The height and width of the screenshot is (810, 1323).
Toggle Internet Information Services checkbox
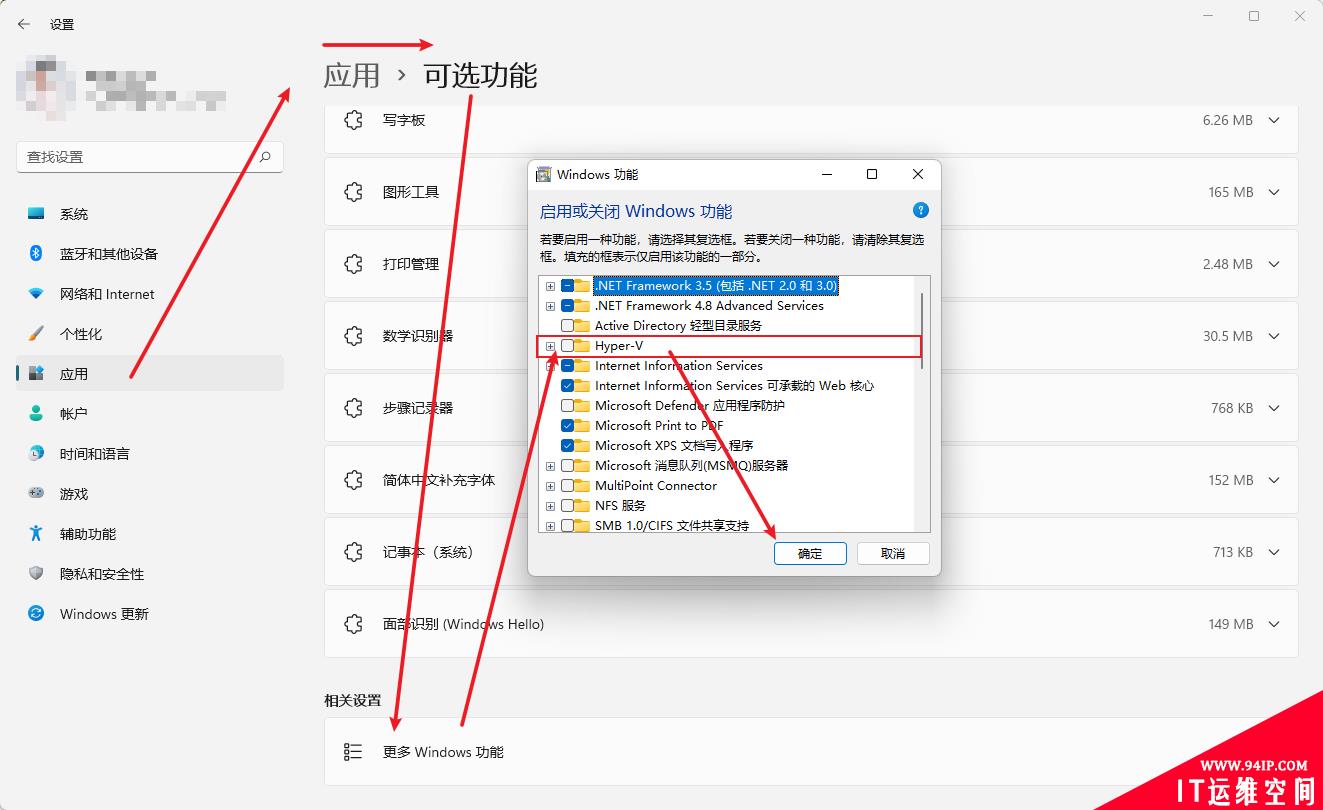(568, 366)
